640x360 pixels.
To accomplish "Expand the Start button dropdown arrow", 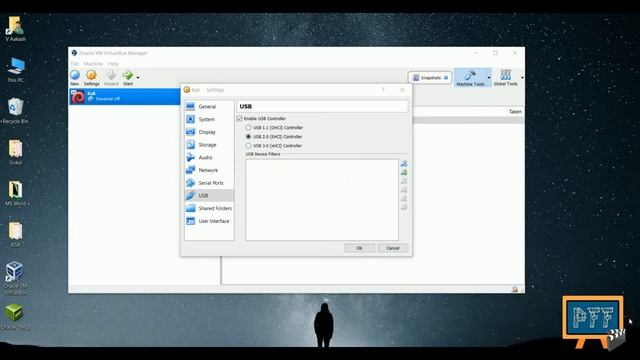I will coord(138,78).
